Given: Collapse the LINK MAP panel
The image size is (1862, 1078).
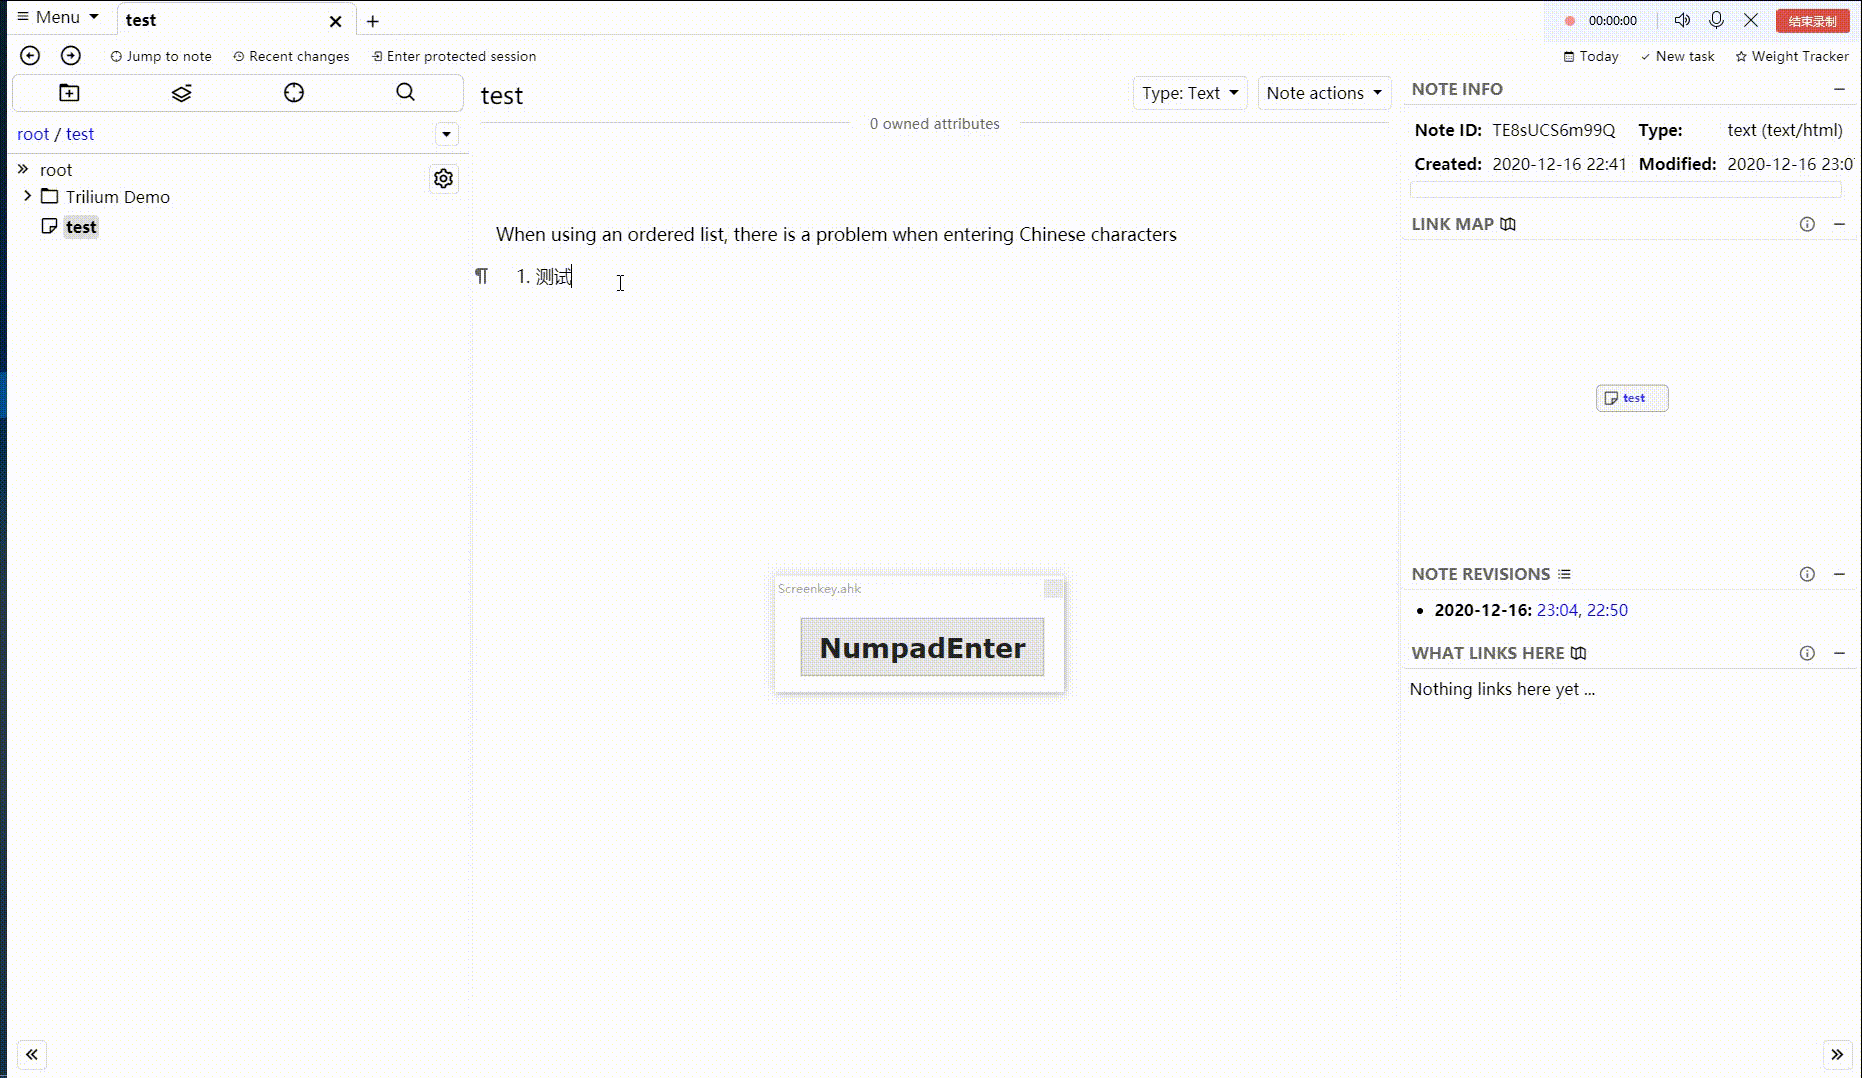Looking at the screenshot, I should [x=1841, y=224].
